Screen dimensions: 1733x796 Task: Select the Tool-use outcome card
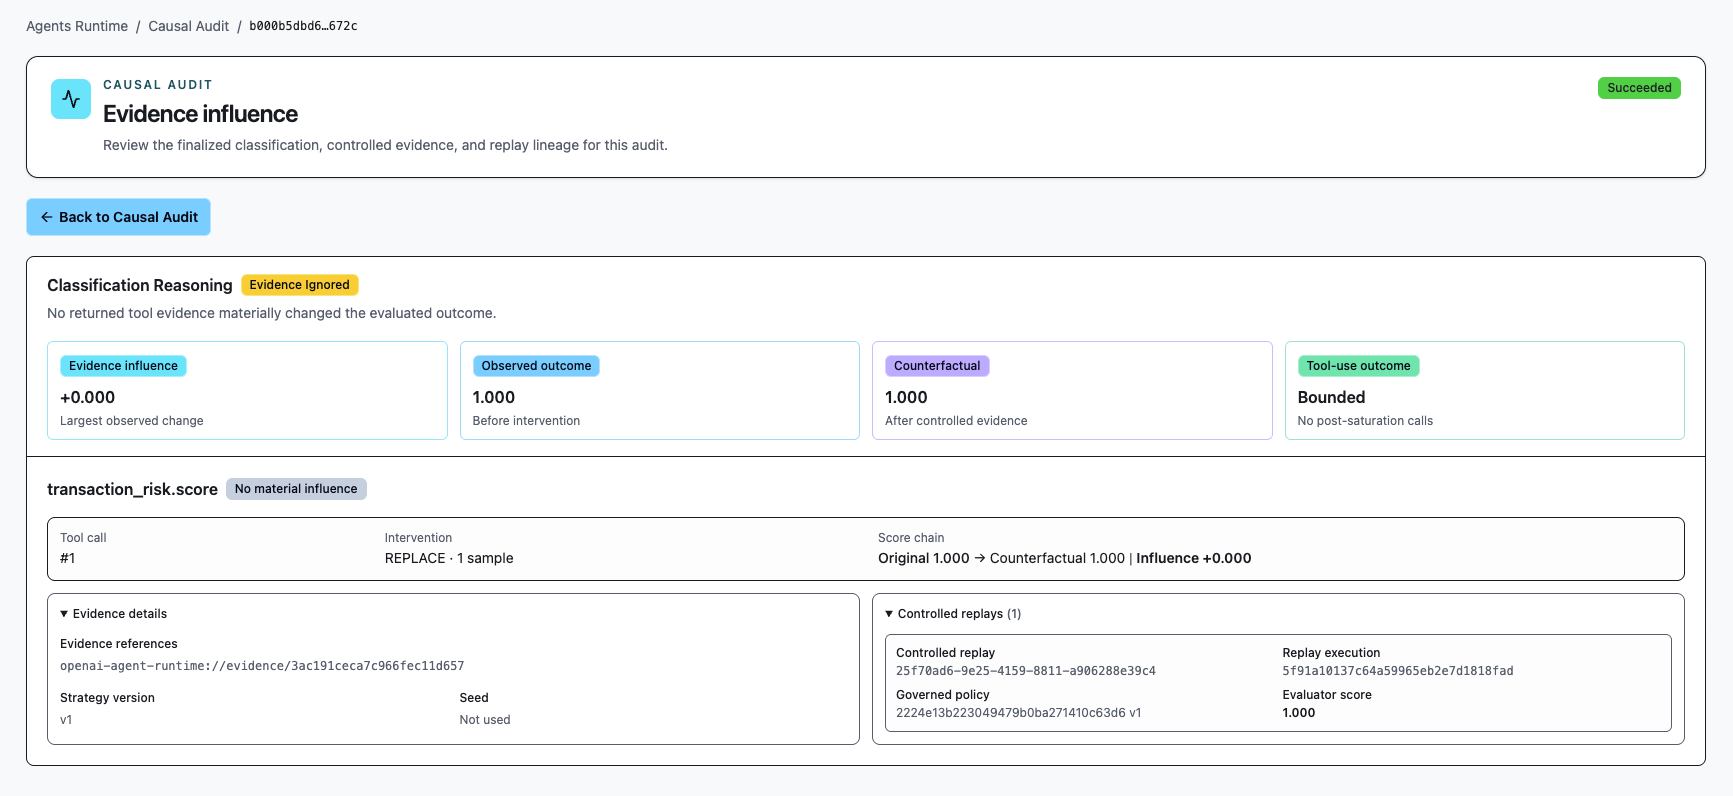tap(1485, 390)
